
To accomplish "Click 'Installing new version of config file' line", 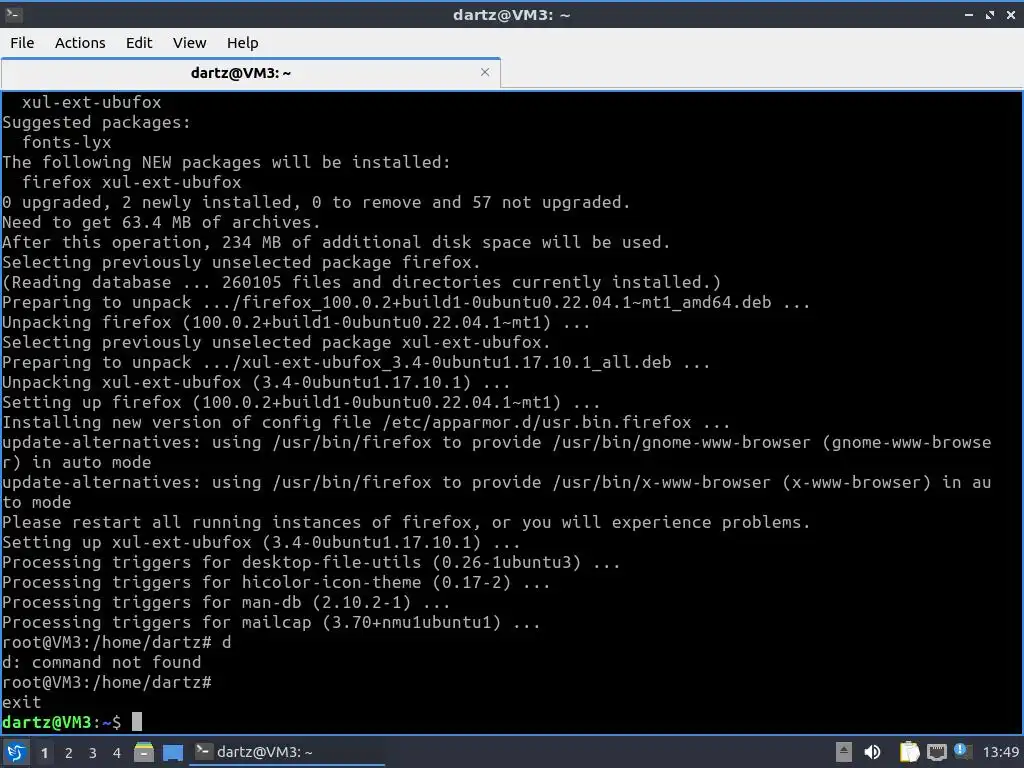I will 366,423.
